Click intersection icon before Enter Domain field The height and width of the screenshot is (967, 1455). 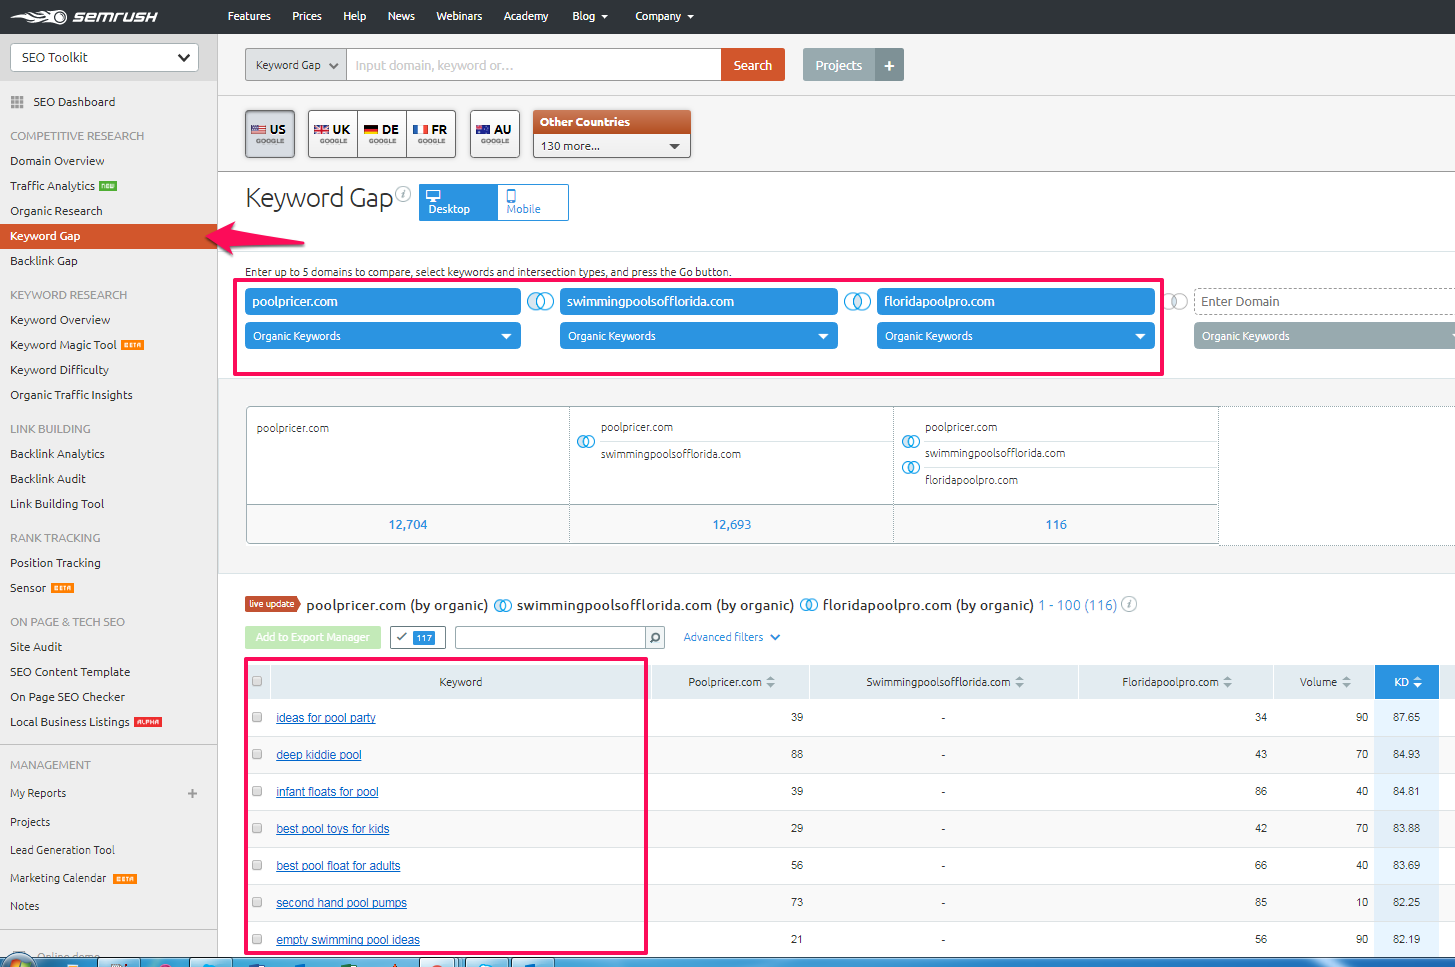(x=1176, y=301)
